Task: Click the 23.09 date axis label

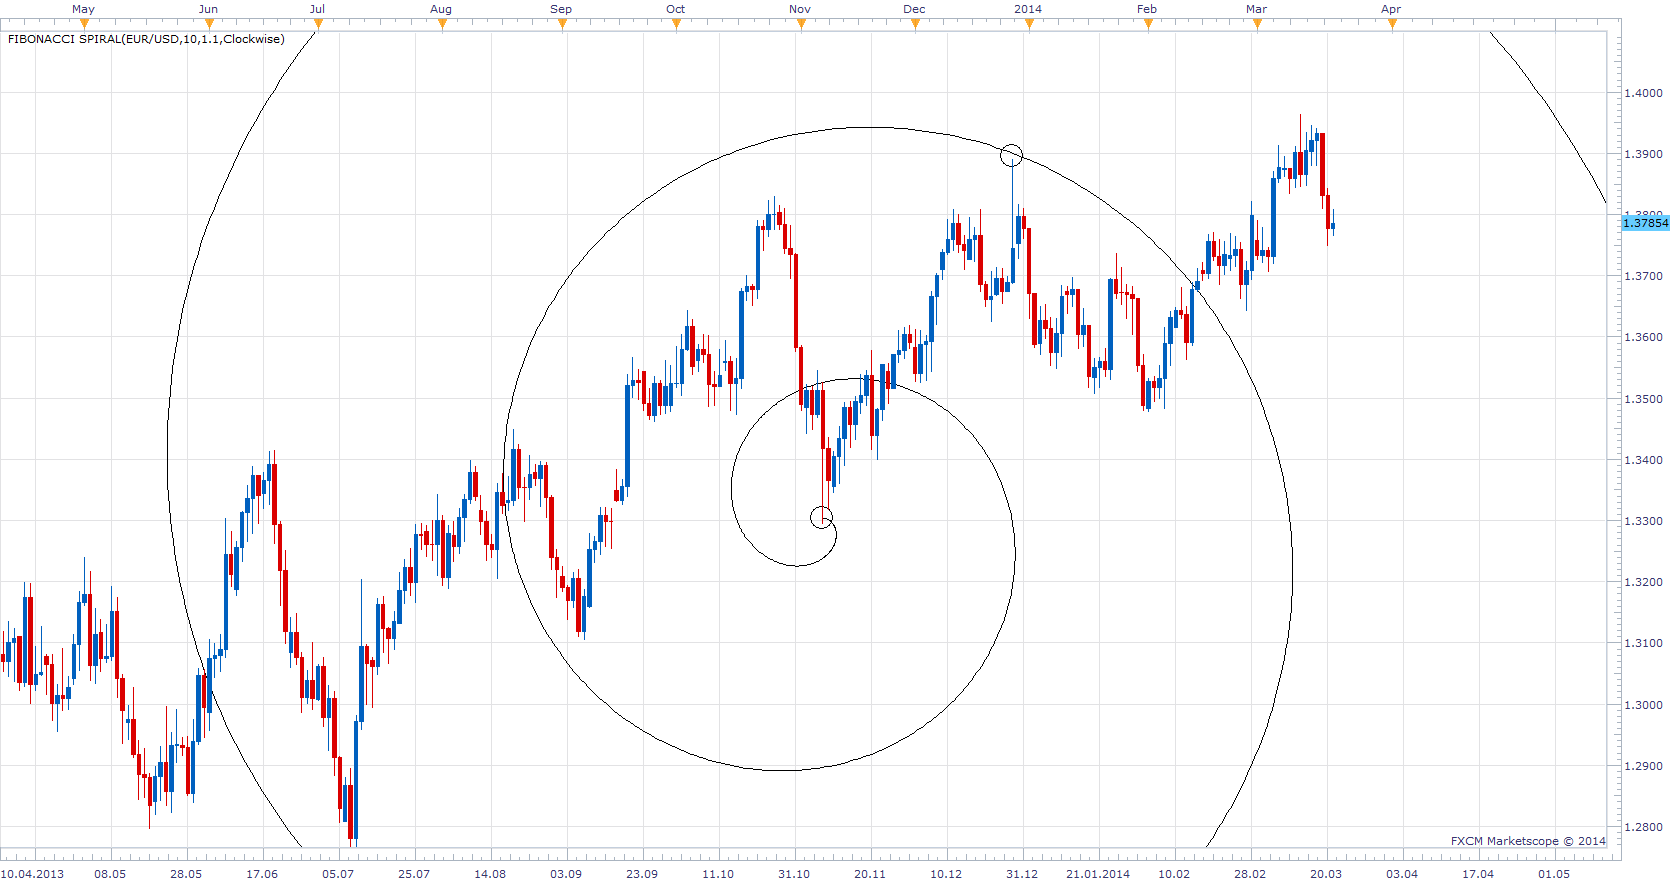Action: click(x=642, y=874)
